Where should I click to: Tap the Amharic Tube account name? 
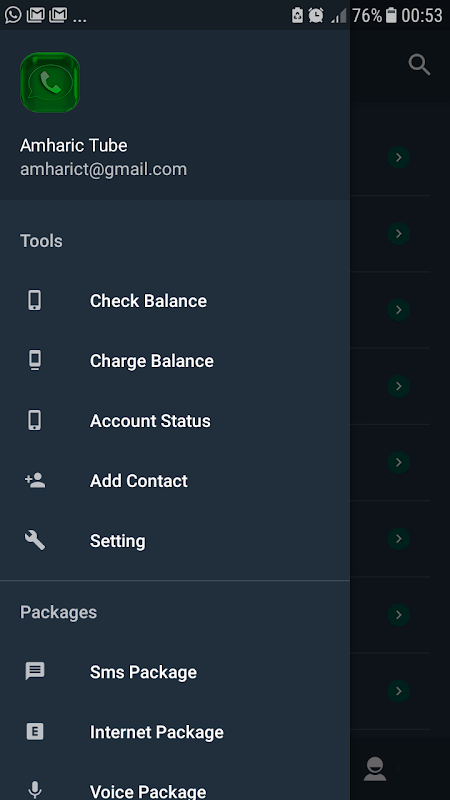tap(73, 145)
